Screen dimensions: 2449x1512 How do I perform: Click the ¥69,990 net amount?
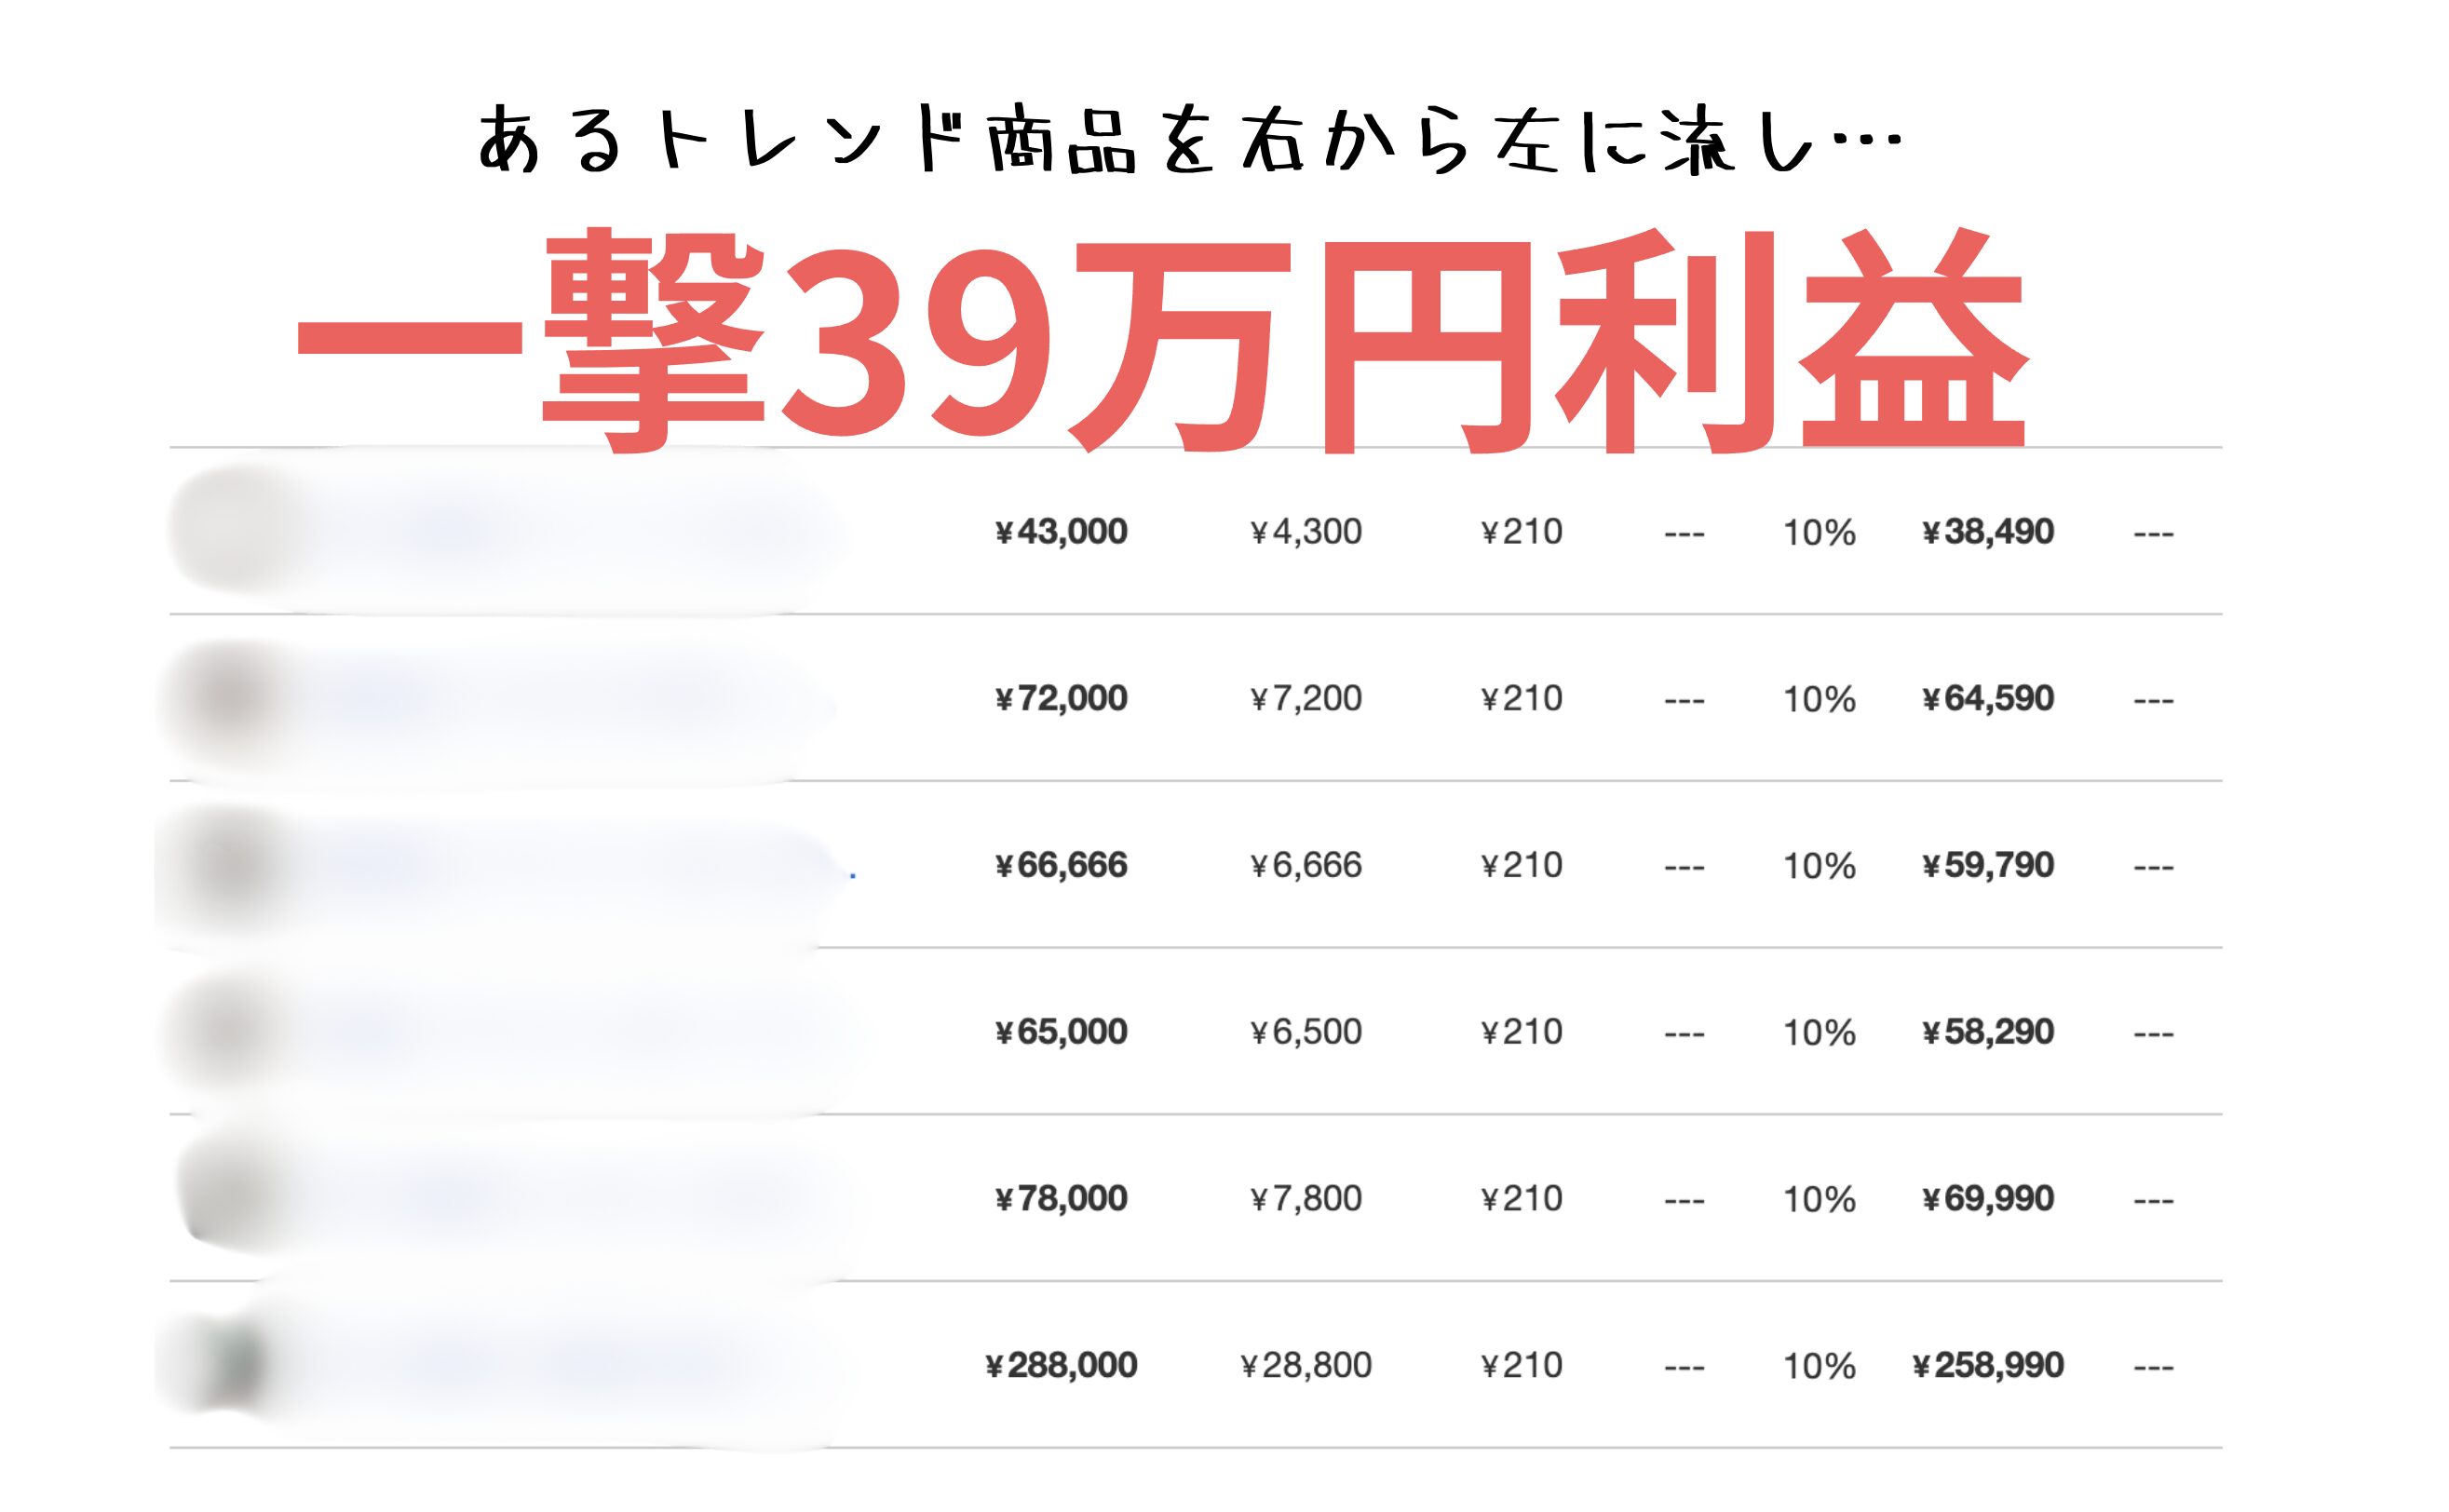[x=1988, y=1198]
